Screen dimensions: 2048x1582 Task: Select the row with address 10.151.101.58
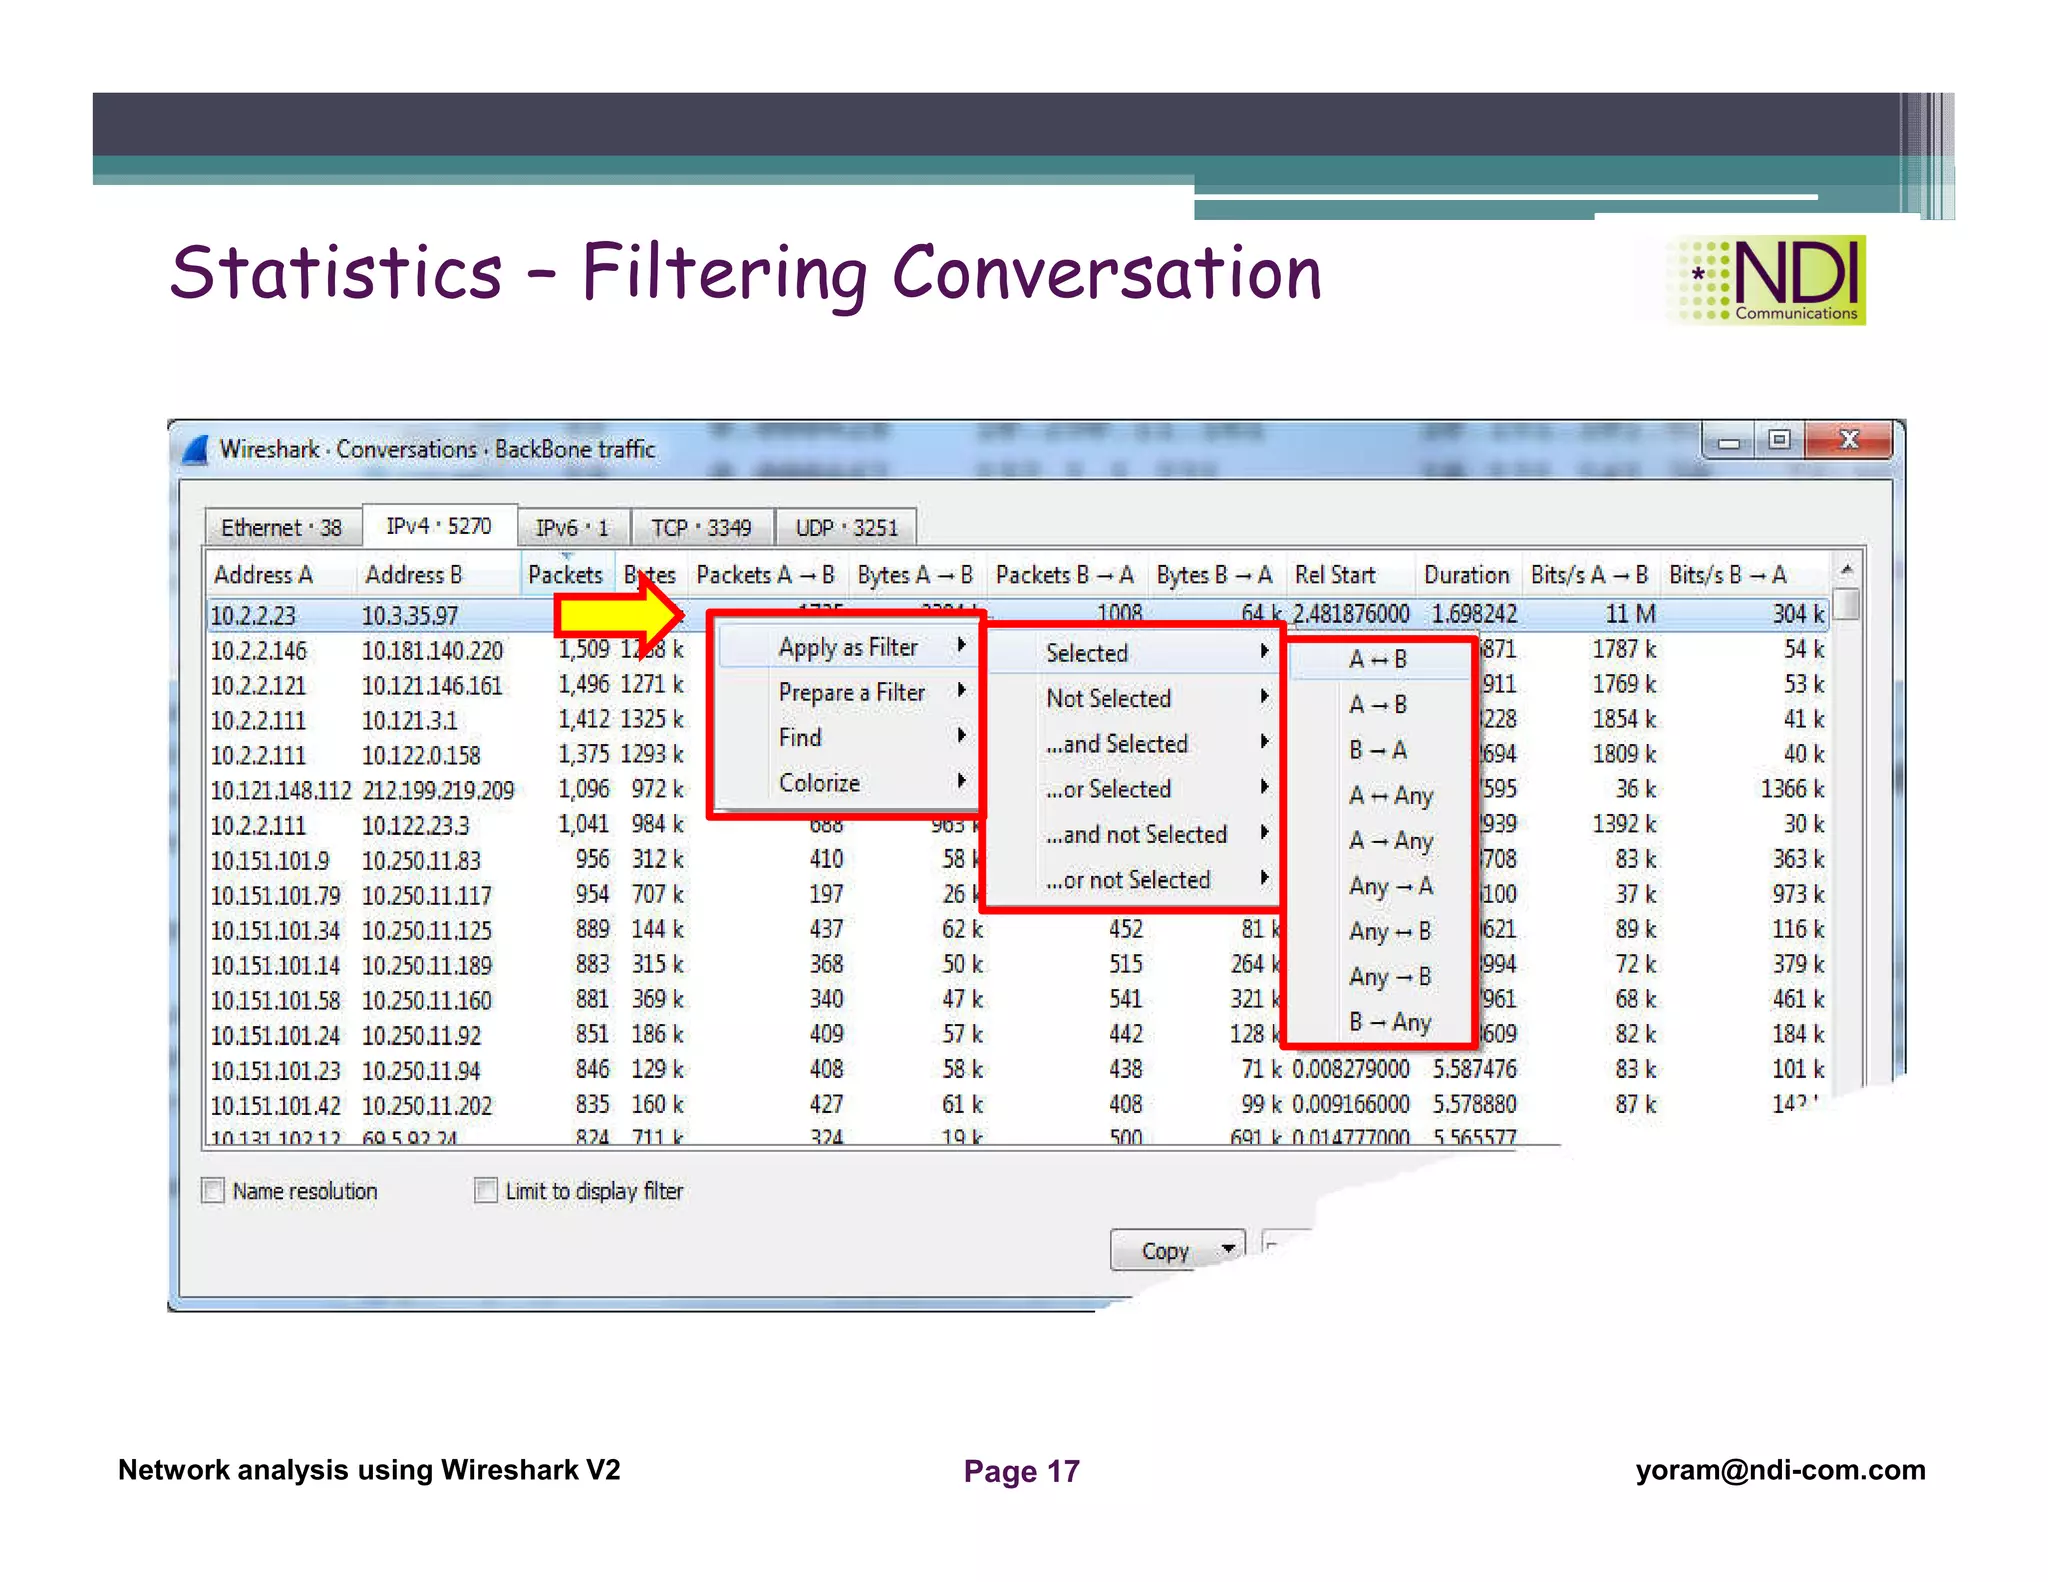coord(1018,1000)
